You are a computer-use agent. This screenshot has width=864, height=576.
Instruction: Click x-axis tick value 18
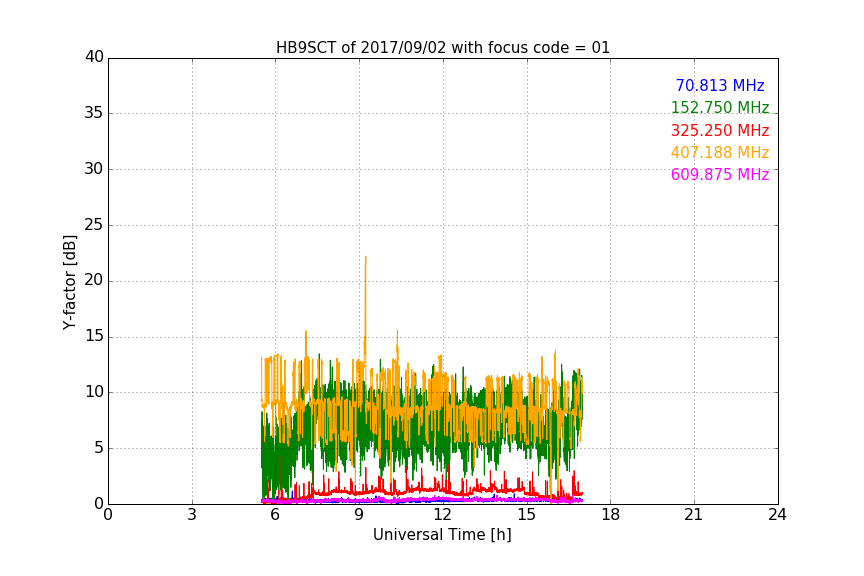tap(611, 515)
